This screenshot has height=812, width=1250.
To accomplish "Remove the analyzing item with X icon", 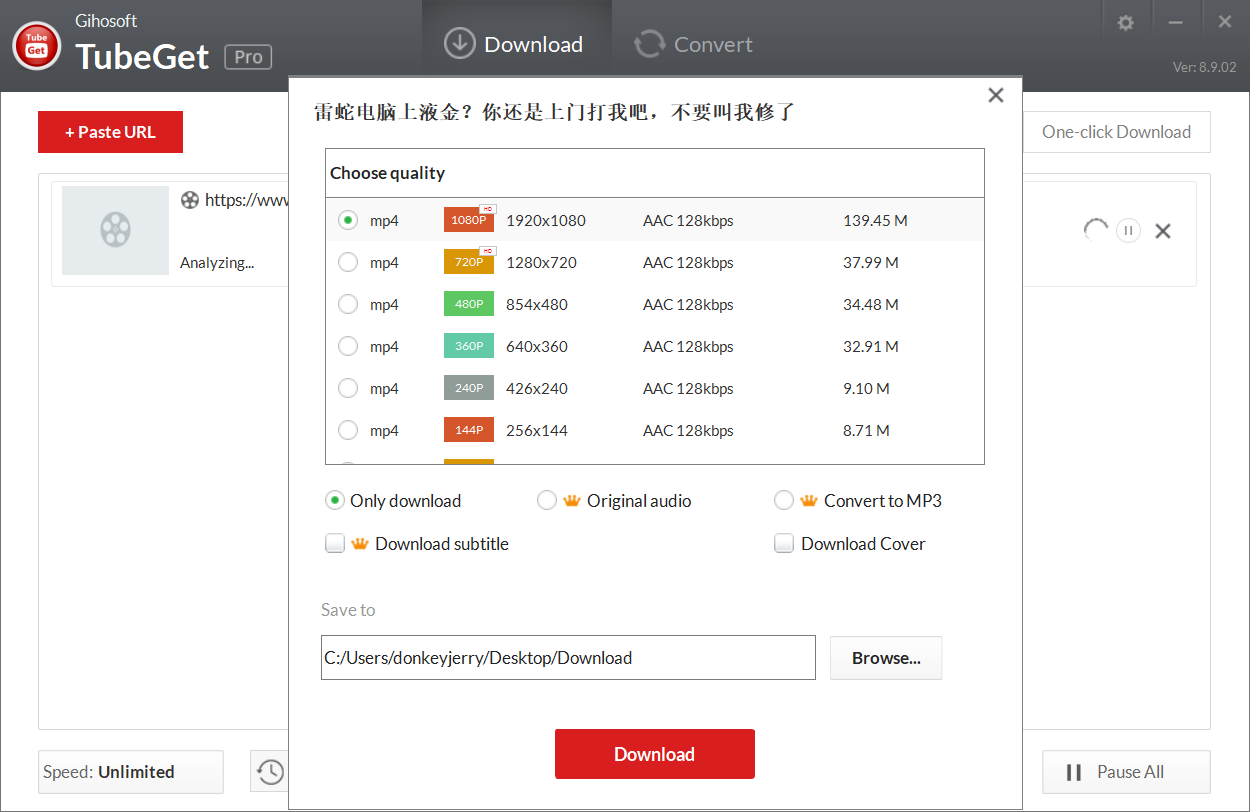I will click(1163, 231).
